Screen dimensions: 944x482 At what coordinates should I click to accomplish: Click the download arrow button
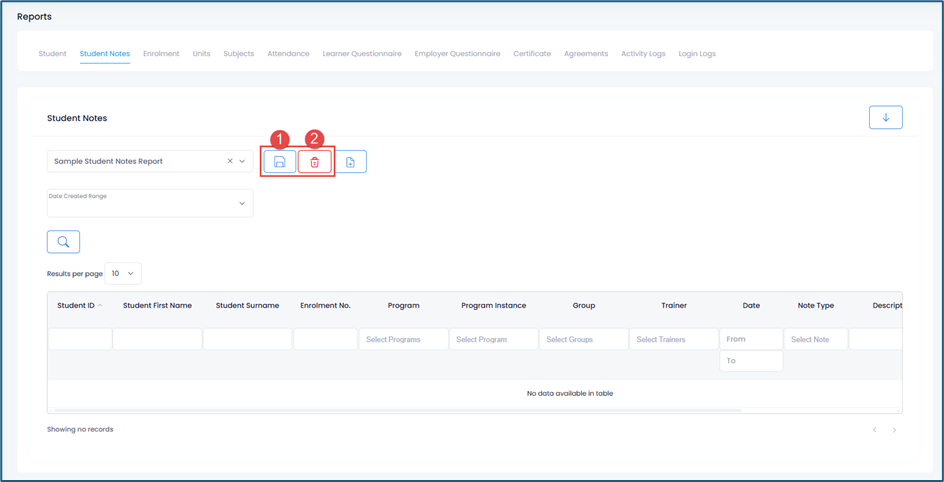pyautogui.click(x=885, y=118)
